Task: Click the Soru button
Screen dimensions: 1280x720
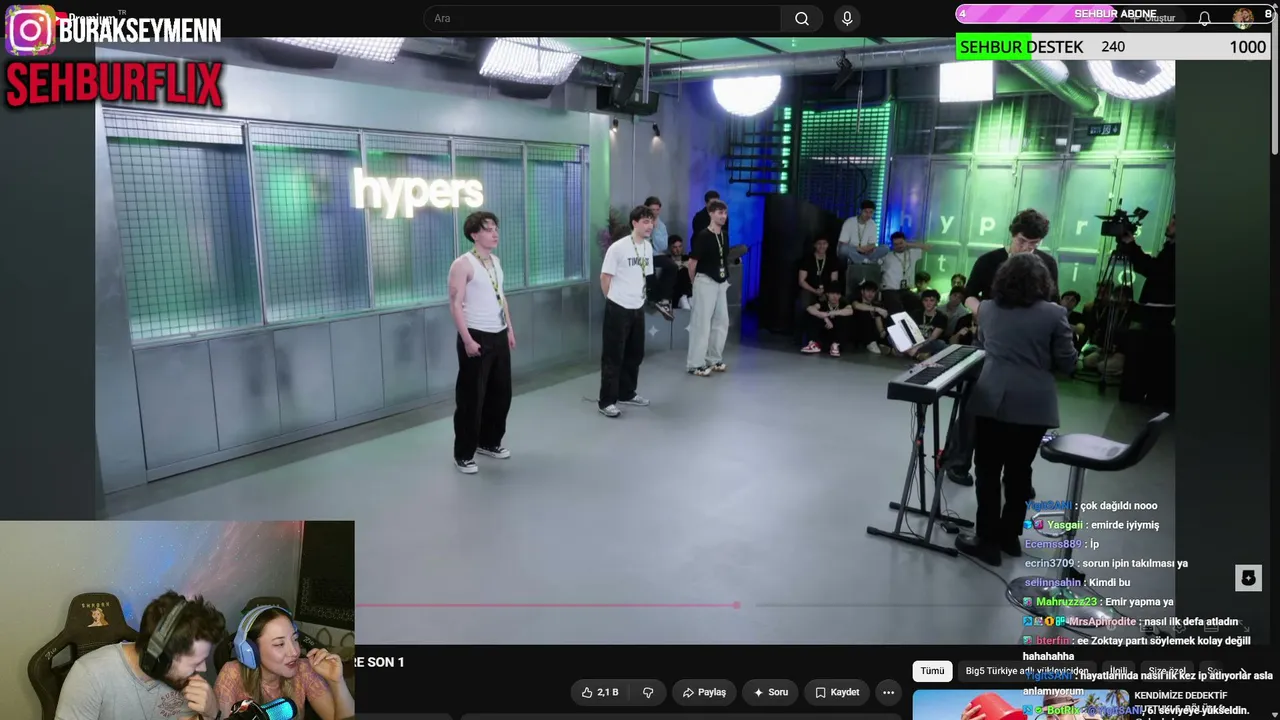Action: [770, 692]
